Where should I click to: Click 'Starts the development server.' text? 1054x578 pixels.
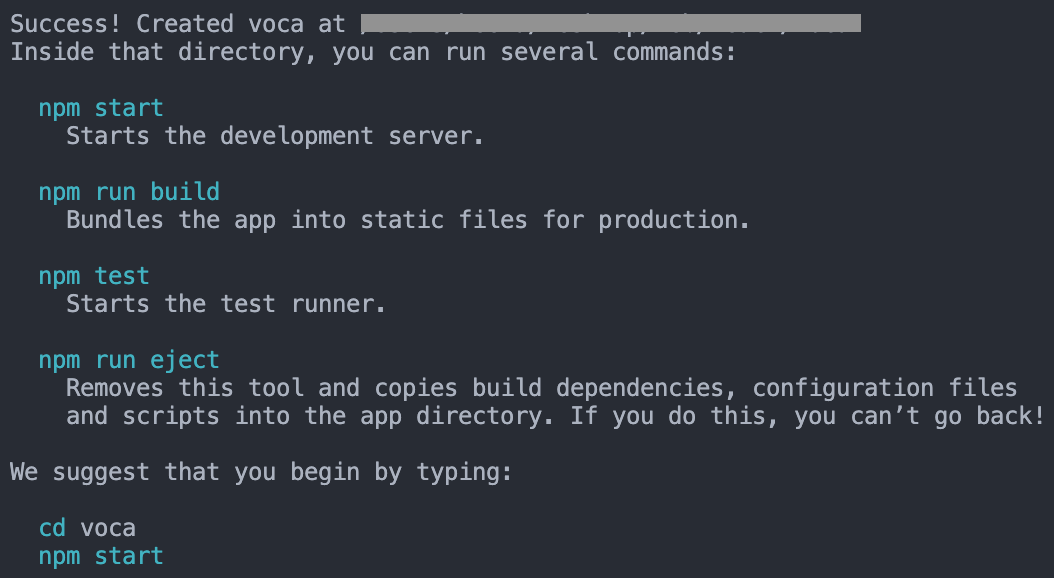[274, 136]
